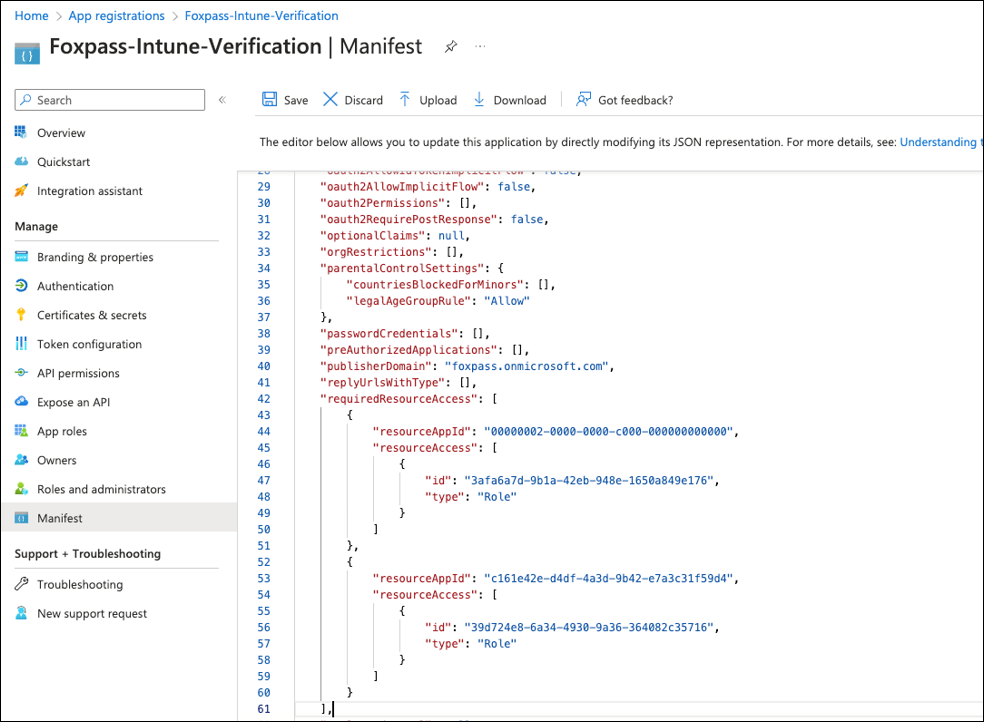Viewport: 984px width, 722px height.
Task: Navigate to Home breadcrumb link
Action: [x=32, y=16]
